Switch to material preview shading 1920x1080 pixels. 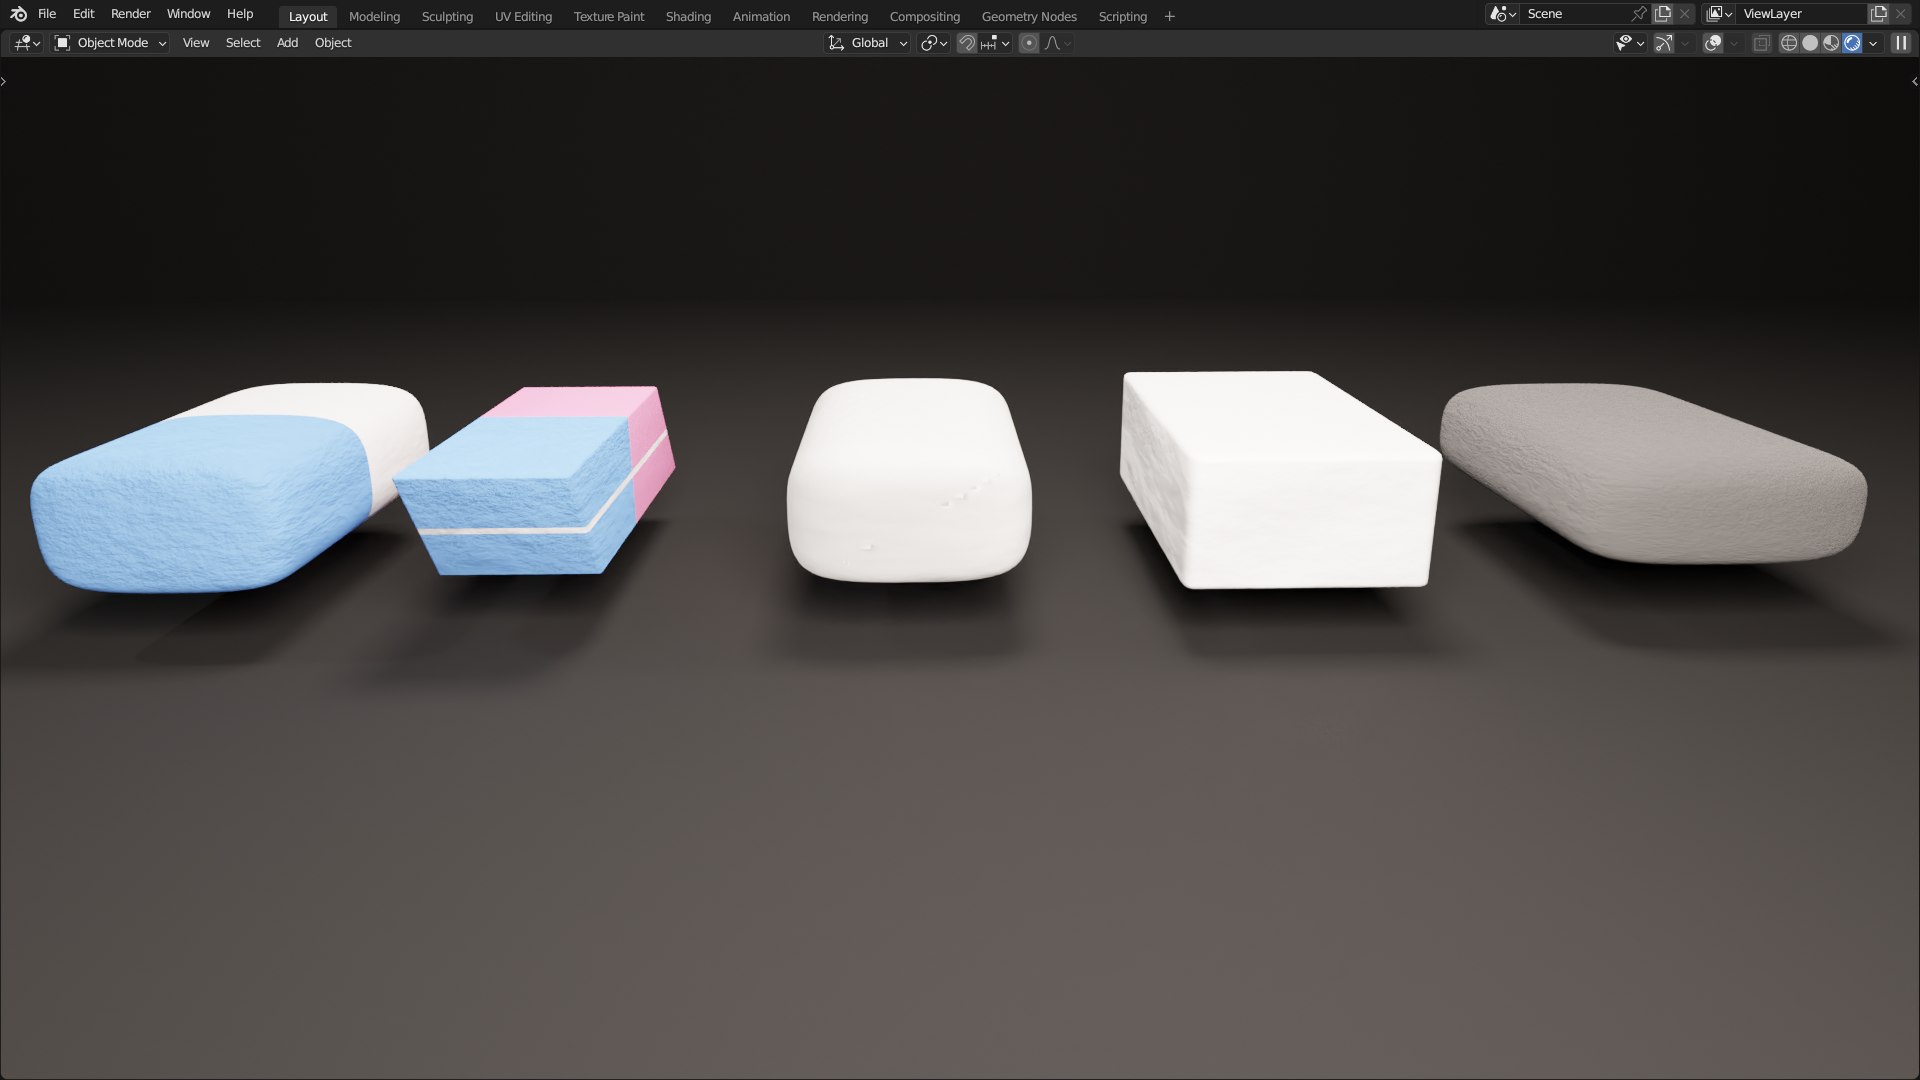pos(1831,43)
